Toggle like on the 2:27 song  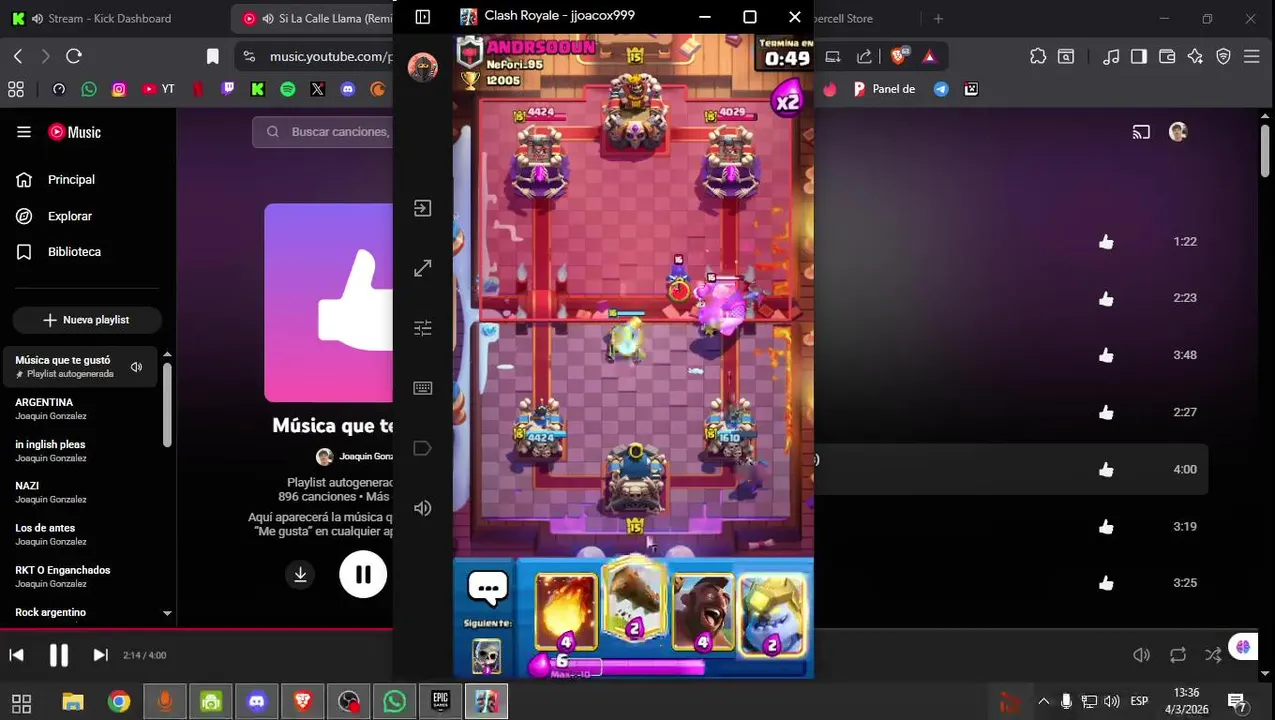pyautogui.click(x=1106, y=412)
